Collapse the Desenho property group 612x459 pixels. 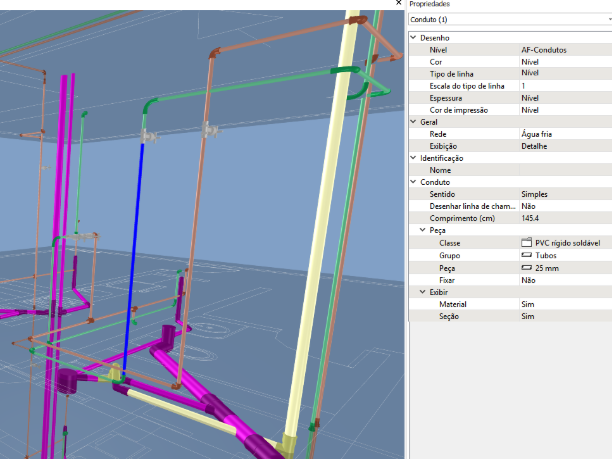[414, 37]
